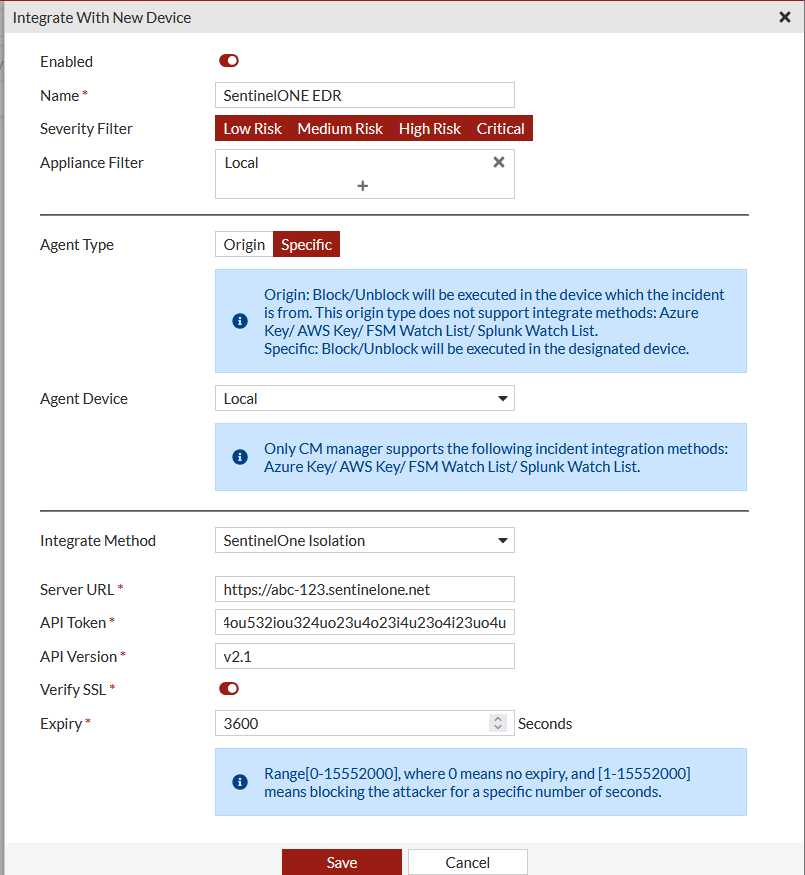Click the Expiry range explanation text
Viewport: 805px width, 875px height.
click(477, 782)
